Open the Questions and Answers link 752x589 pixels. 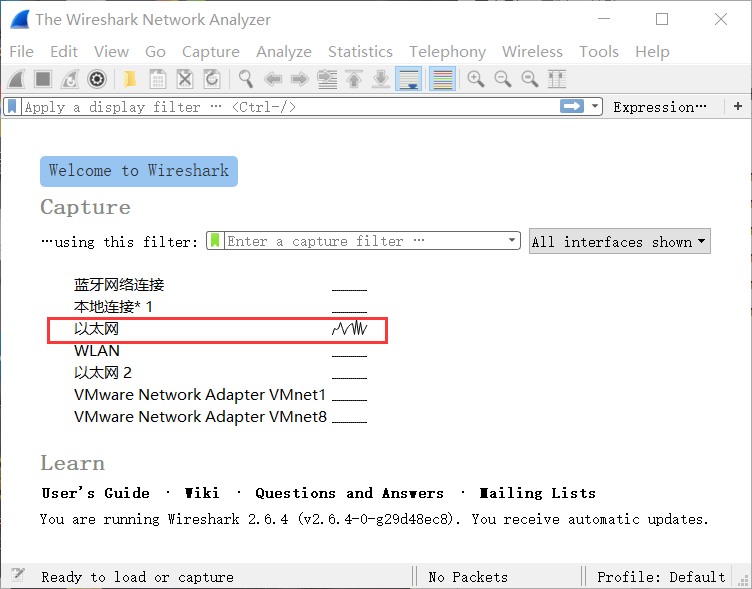pos(349,493)
